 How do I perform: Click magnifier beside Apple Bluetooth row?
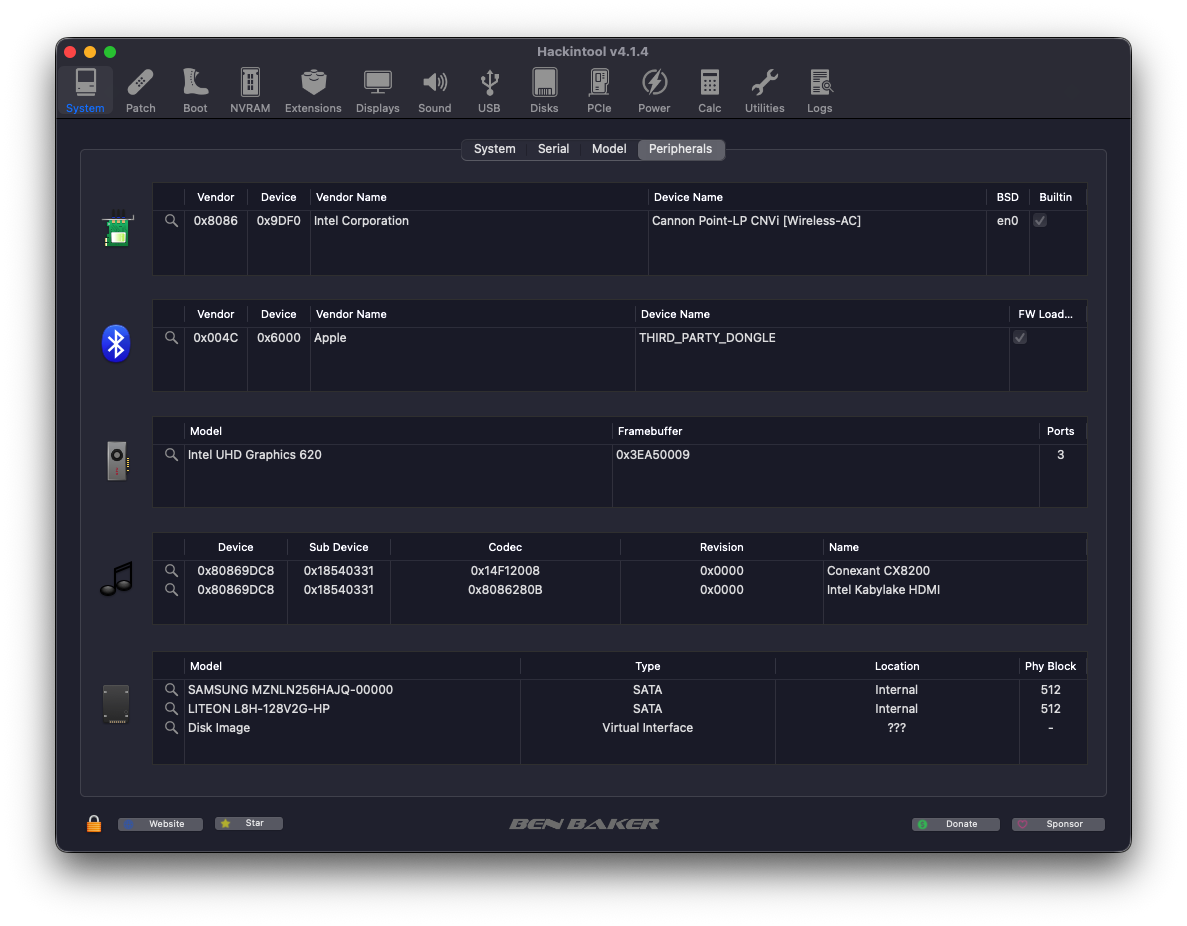tap(172, 338)
